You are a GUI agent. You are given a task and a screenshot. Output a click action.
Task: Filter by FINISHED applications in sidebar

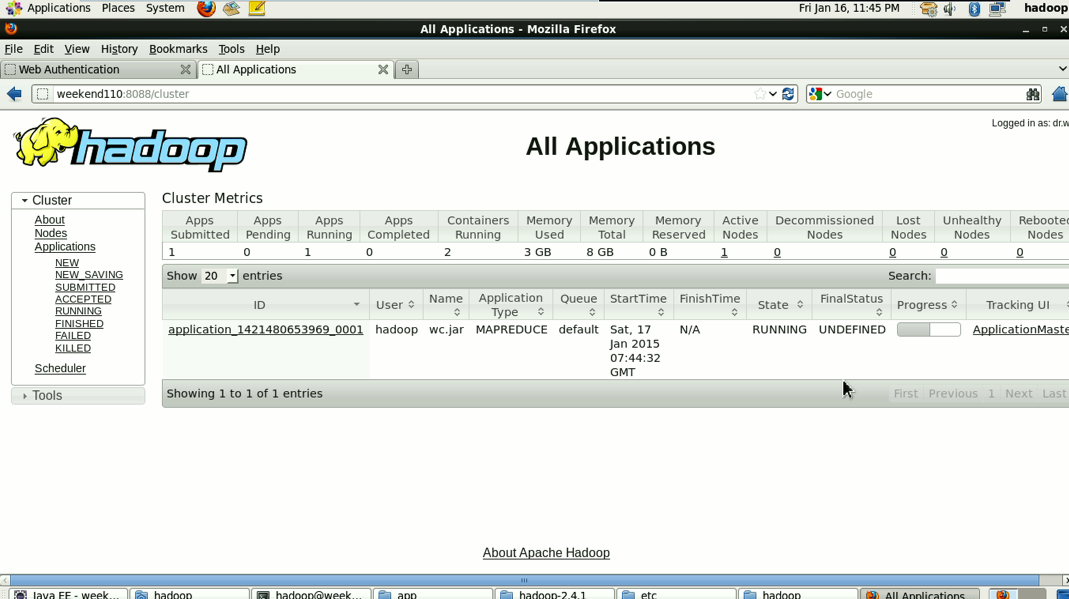pos(79,324)
